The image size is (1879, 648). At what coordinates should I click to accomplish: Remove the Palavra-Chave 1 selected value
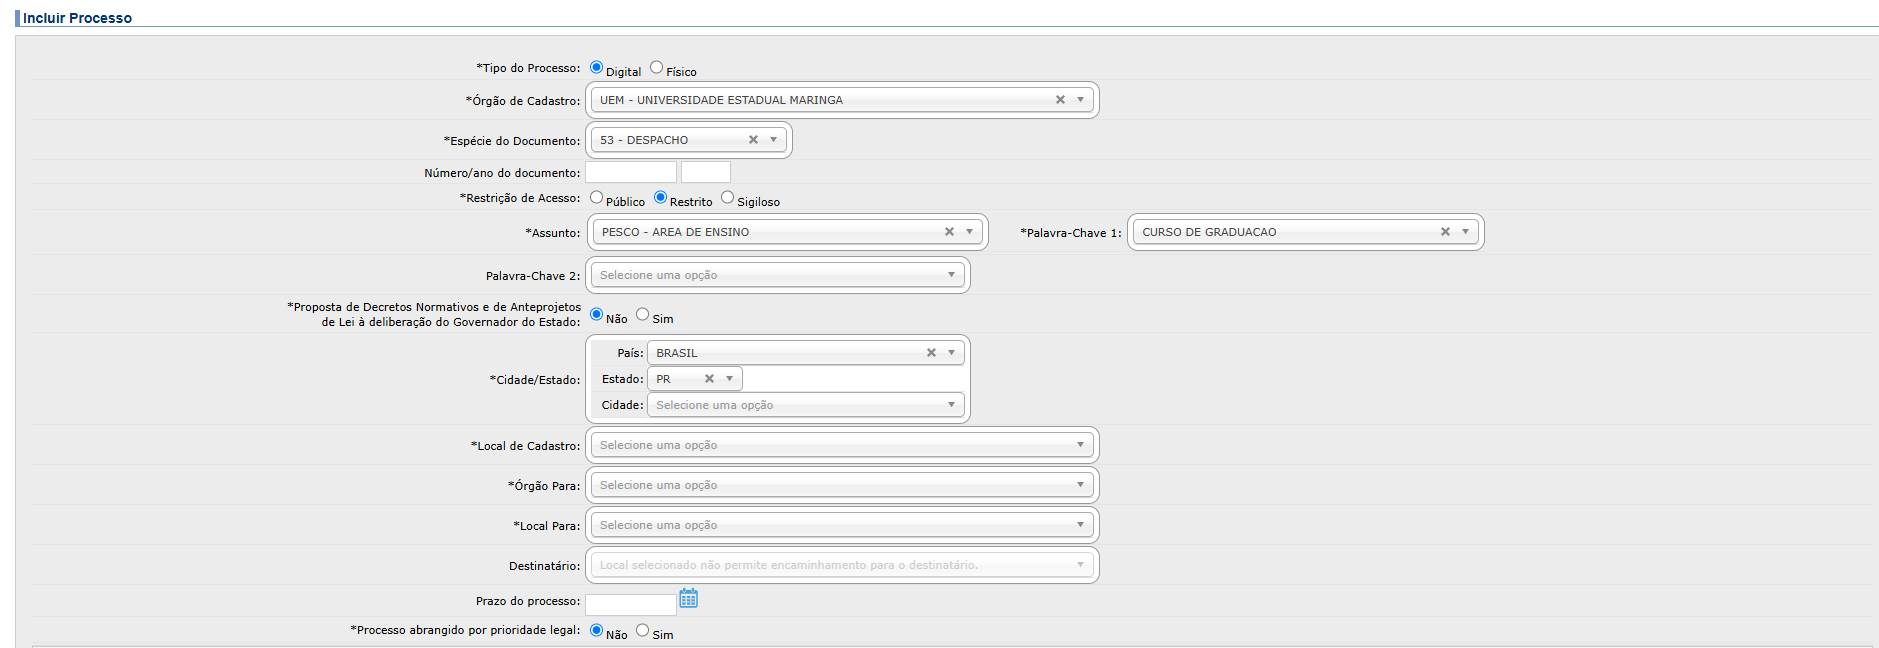(x=1445, y=232)
